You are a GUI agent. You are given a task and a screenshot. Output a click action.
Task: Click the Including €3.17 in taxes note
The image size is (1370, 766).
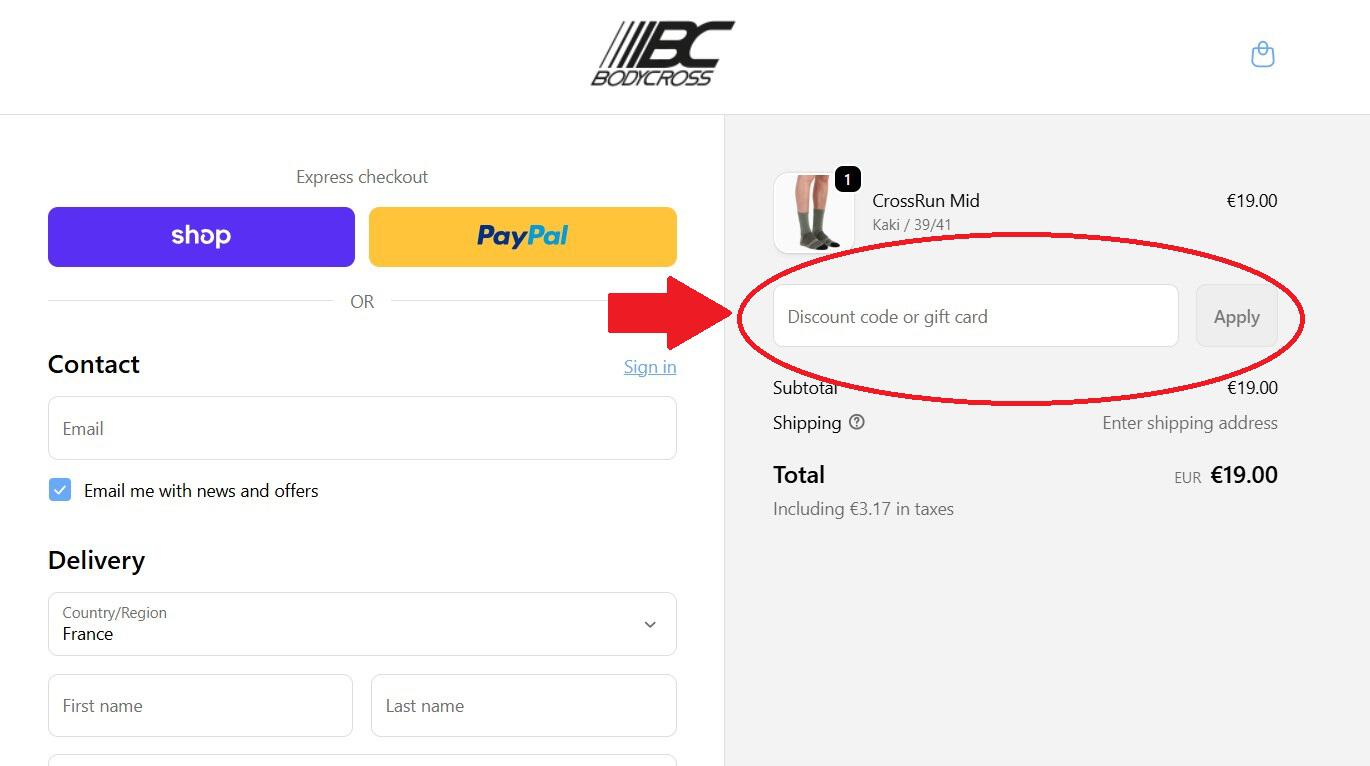(863, 509)
